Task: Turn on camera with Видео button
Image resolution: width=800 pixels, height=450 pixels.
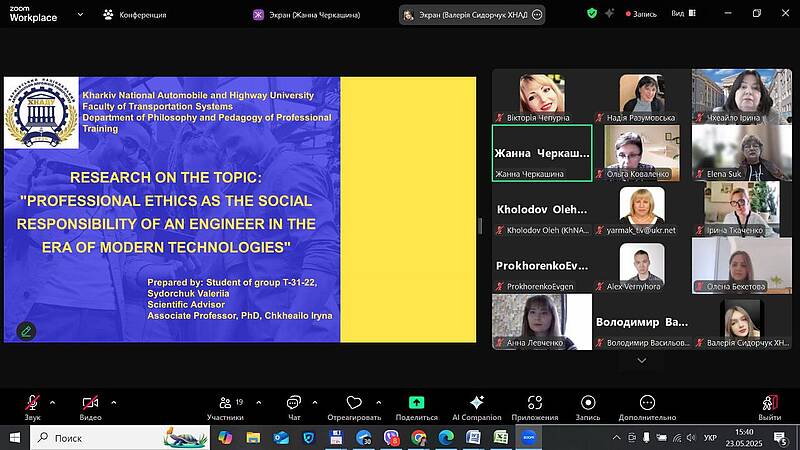Action: click(x=91, y=403)
